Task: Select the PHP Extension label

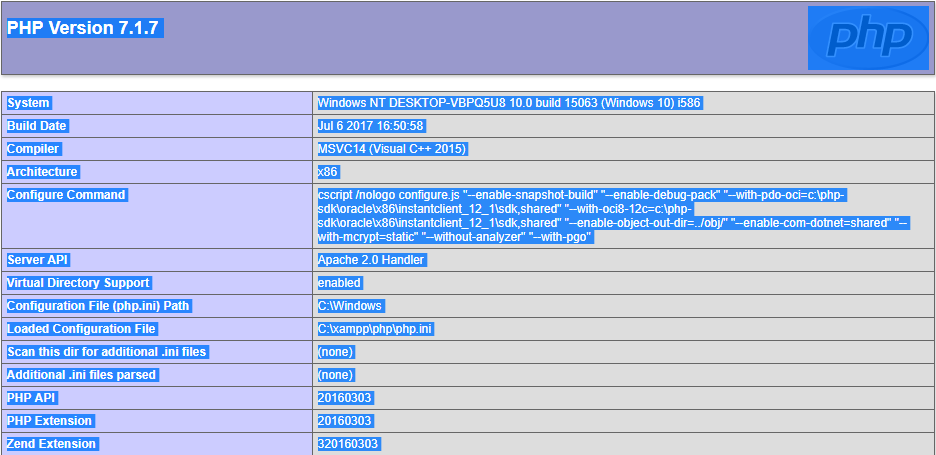Action: [50, 421]
